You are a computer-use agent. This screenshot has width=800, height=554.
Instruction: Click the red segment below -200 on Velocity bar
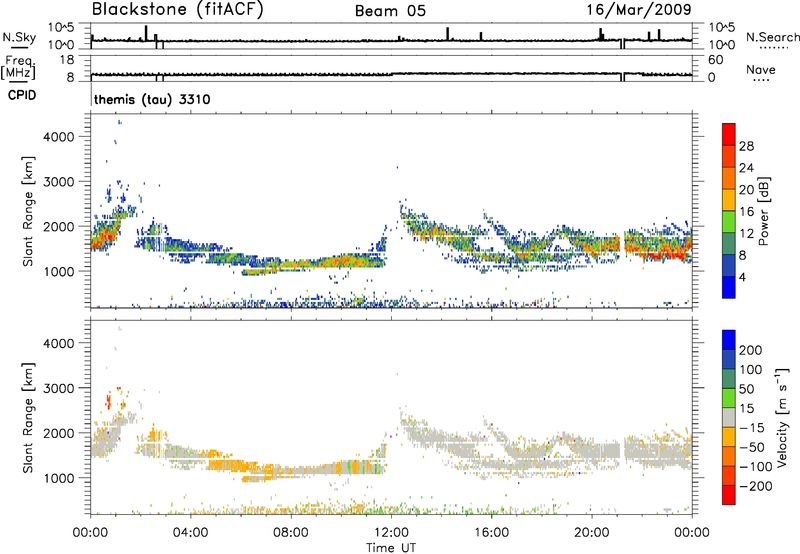click(729, 495)
